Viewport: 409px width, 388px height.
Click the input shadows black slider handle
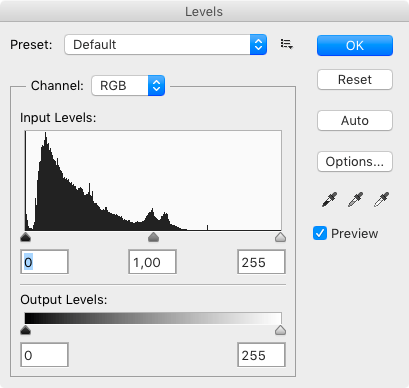(x=26, y=237)
